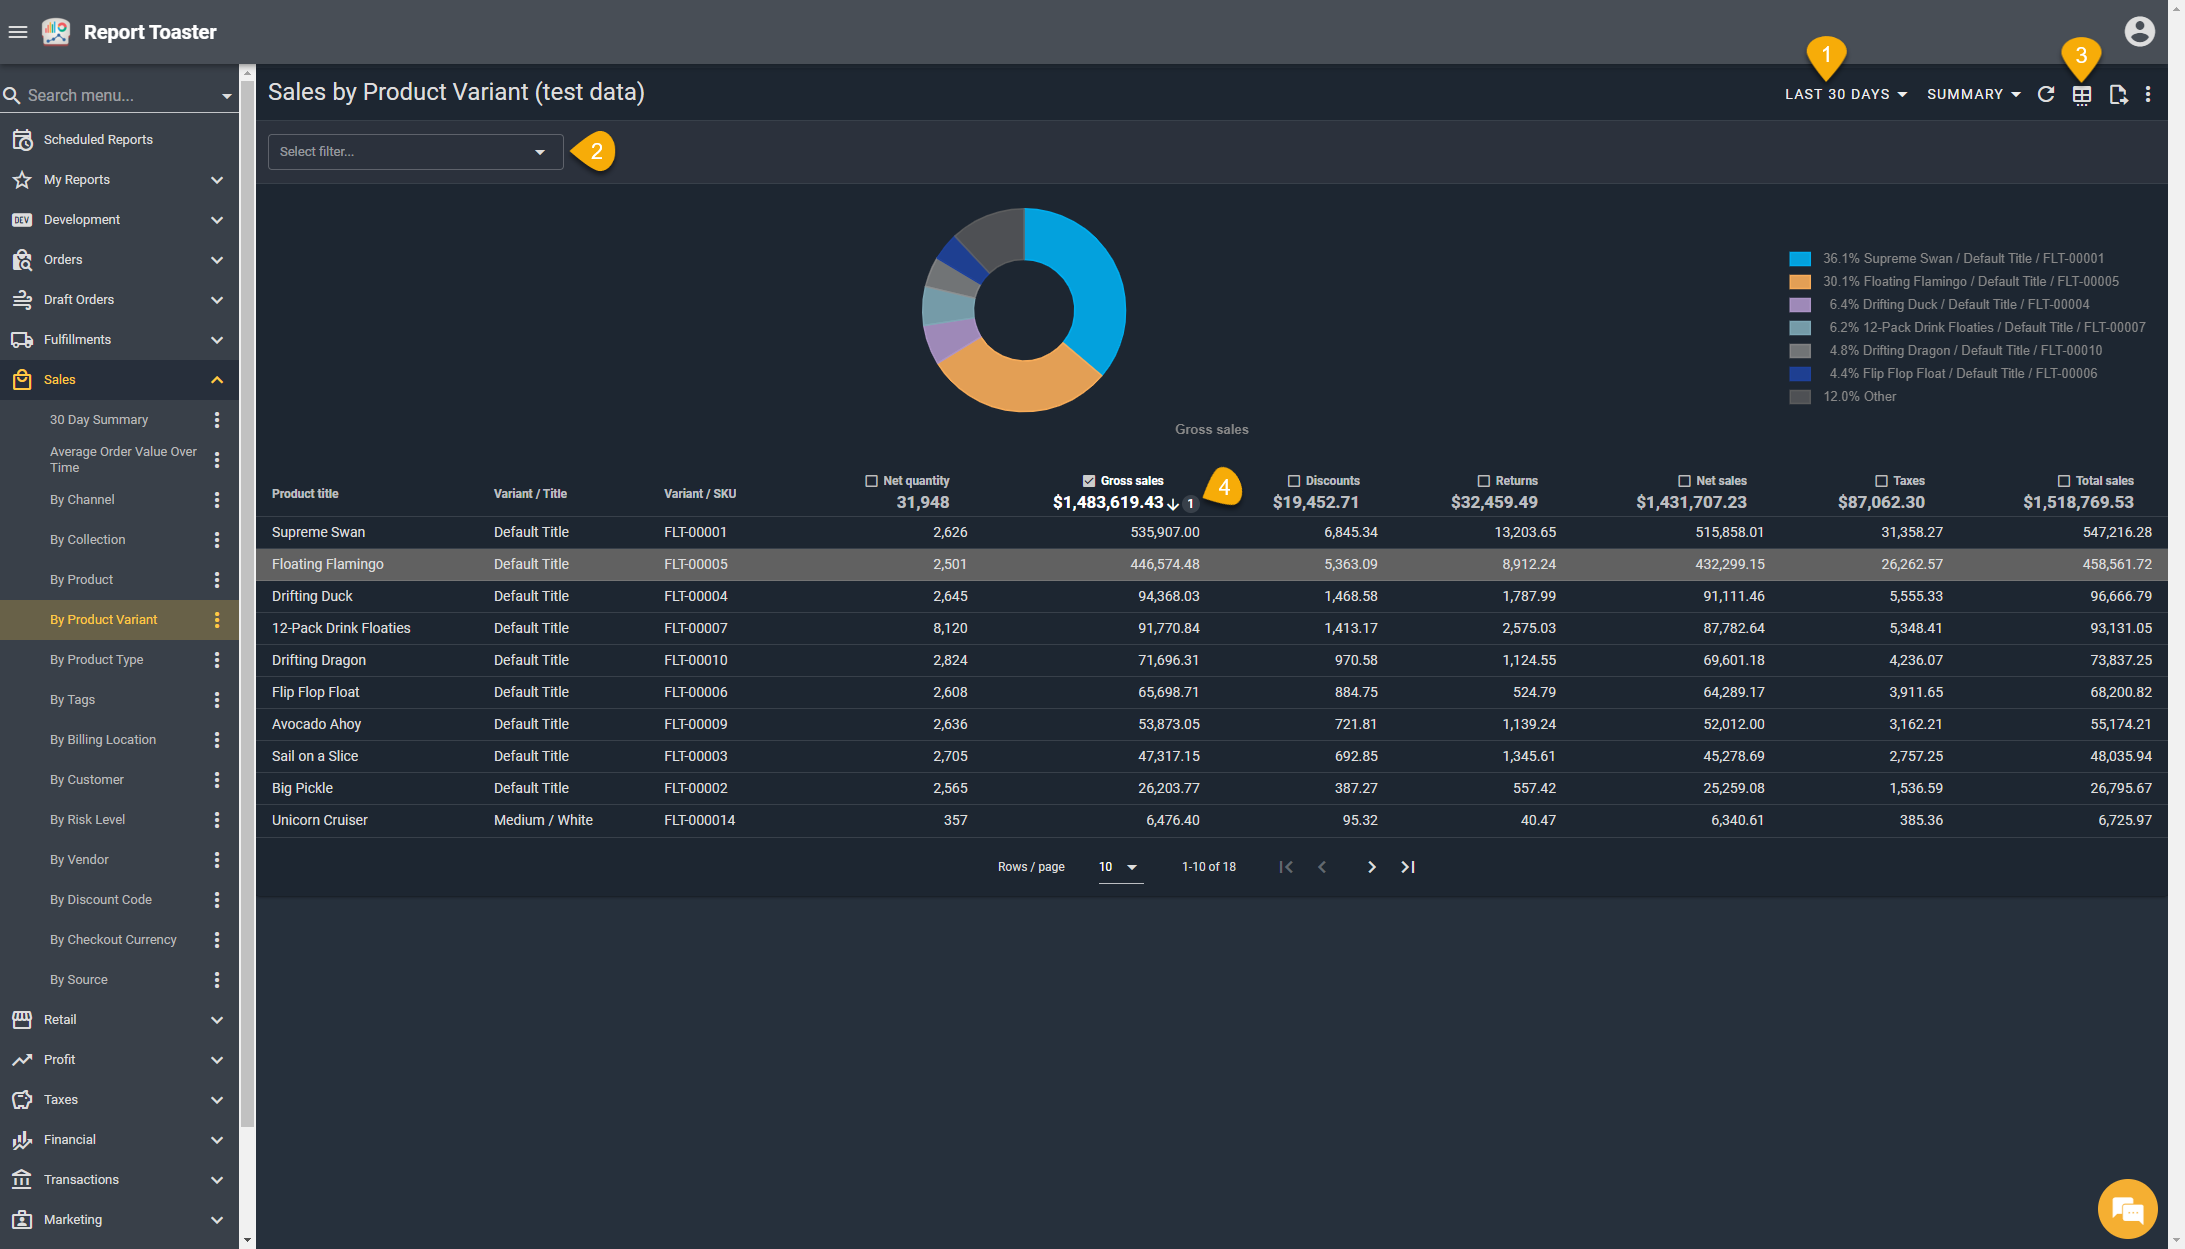Open the Last 30 Days date dropdown
This screenshot has width=2185, height=1249.
pos(1846,94)
